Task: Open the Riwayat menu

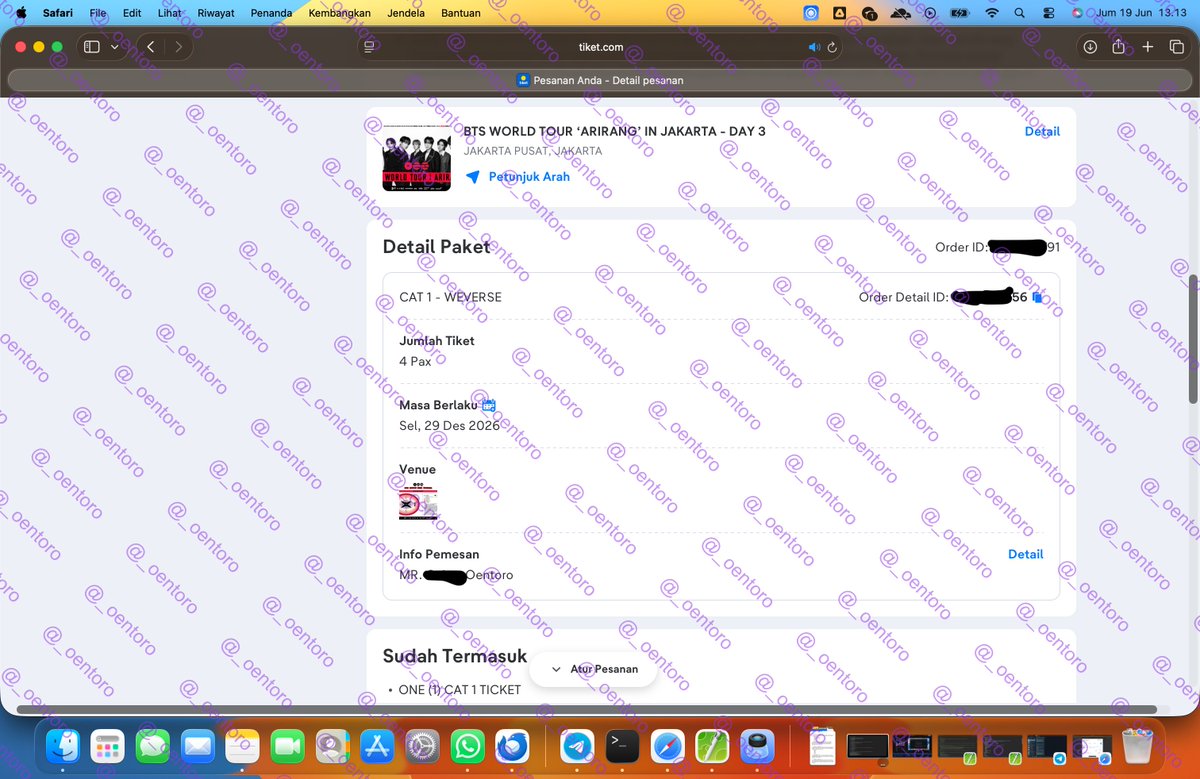Action: click(x=216, y=13)
